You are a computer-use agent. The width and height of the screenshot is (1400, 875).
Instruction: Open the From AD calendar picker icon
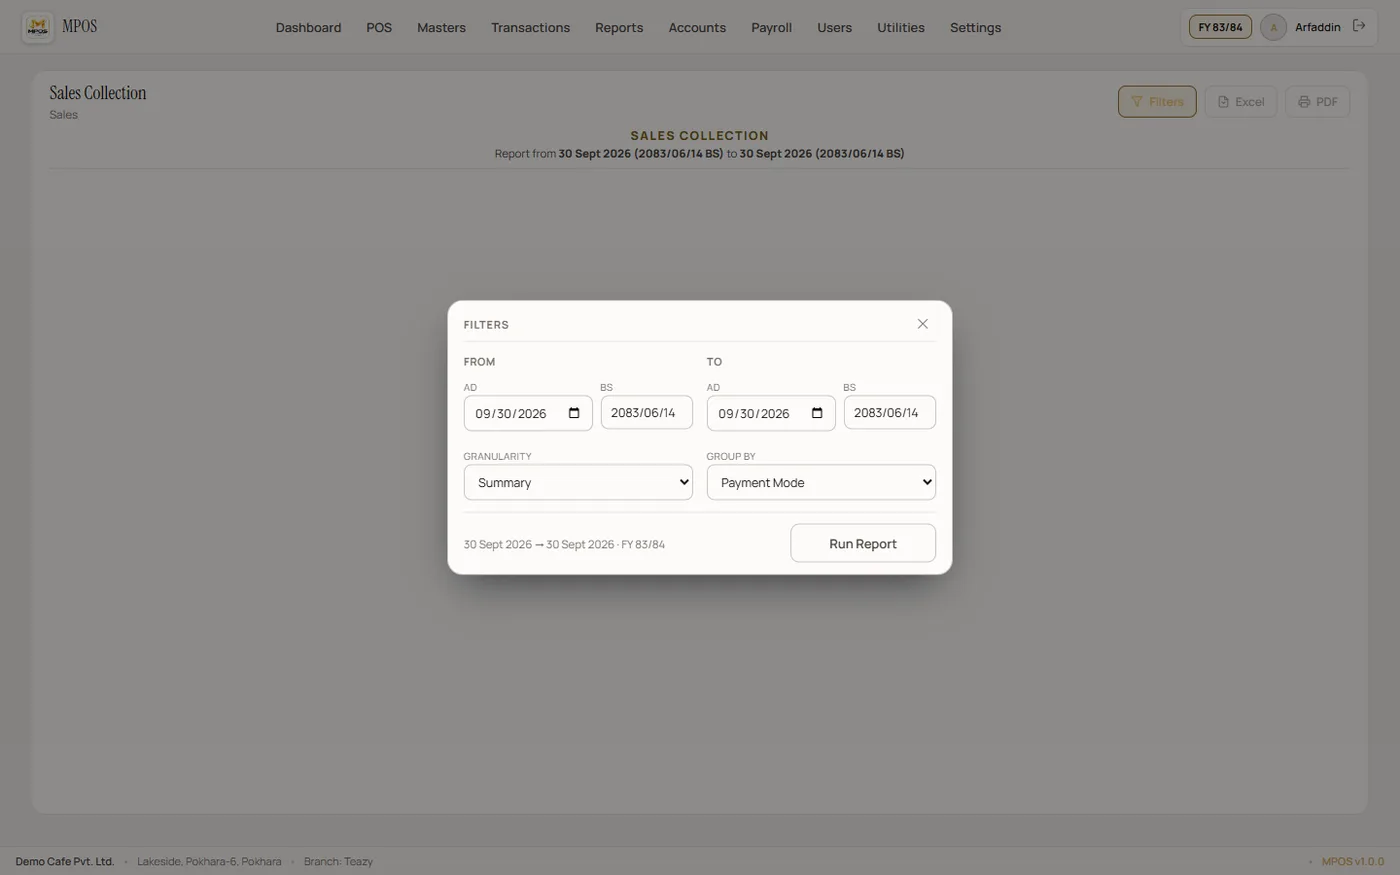click(574, 413)
